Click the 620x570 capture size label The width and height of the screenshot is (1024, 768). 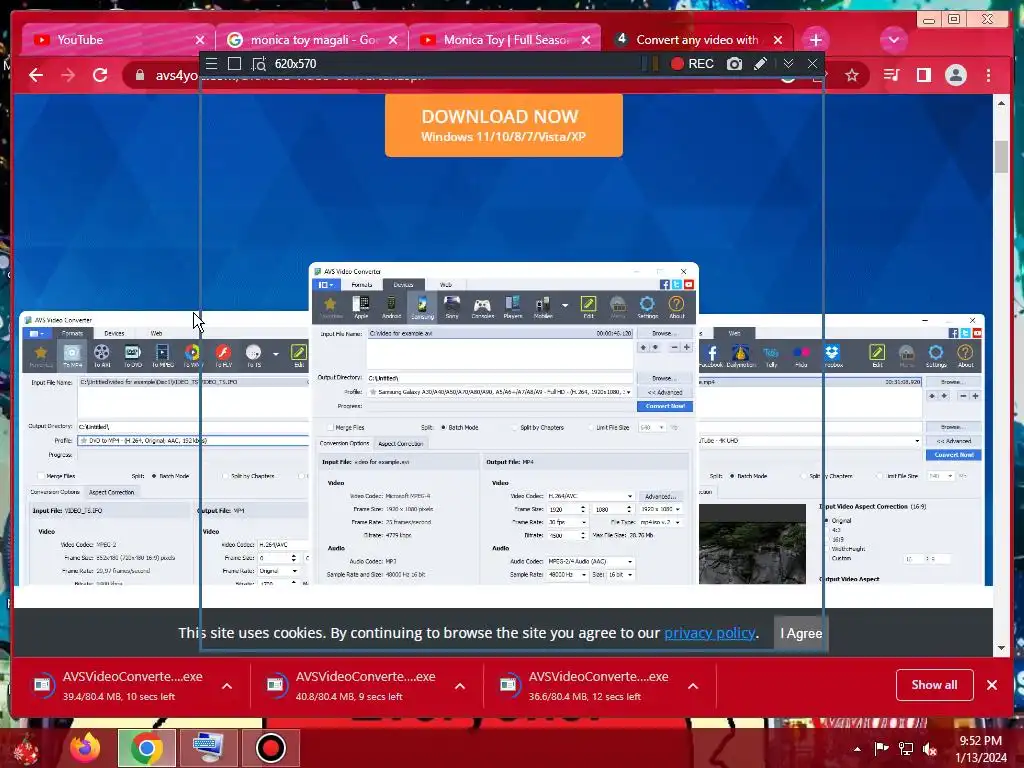(x=295, y=63)
